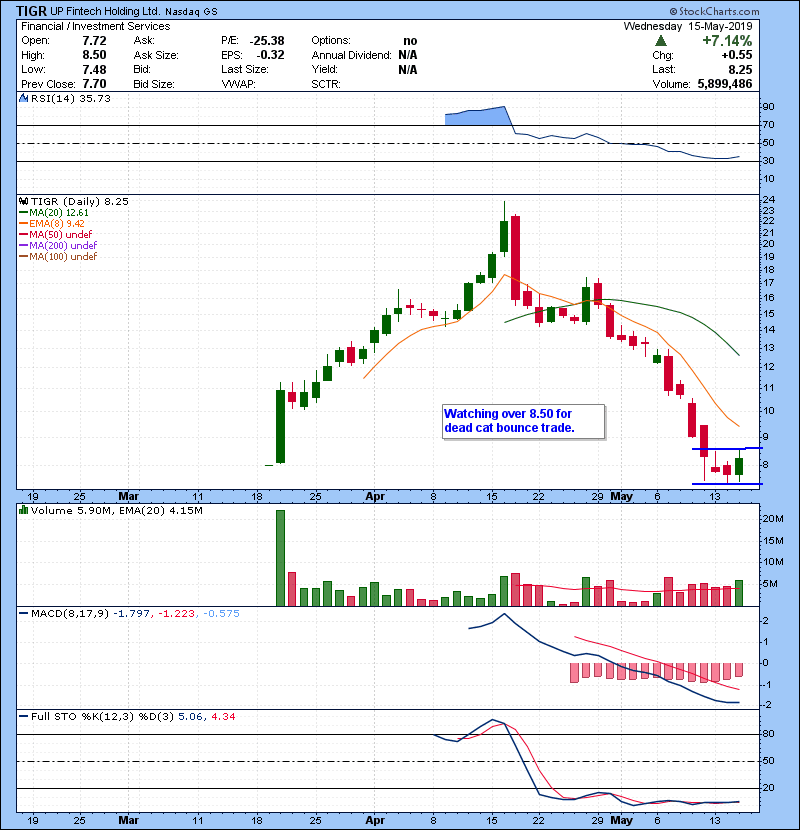Click the EPS value -0.32
The image size is (800, 830).
pyautogui.click(x=271, y=55)
